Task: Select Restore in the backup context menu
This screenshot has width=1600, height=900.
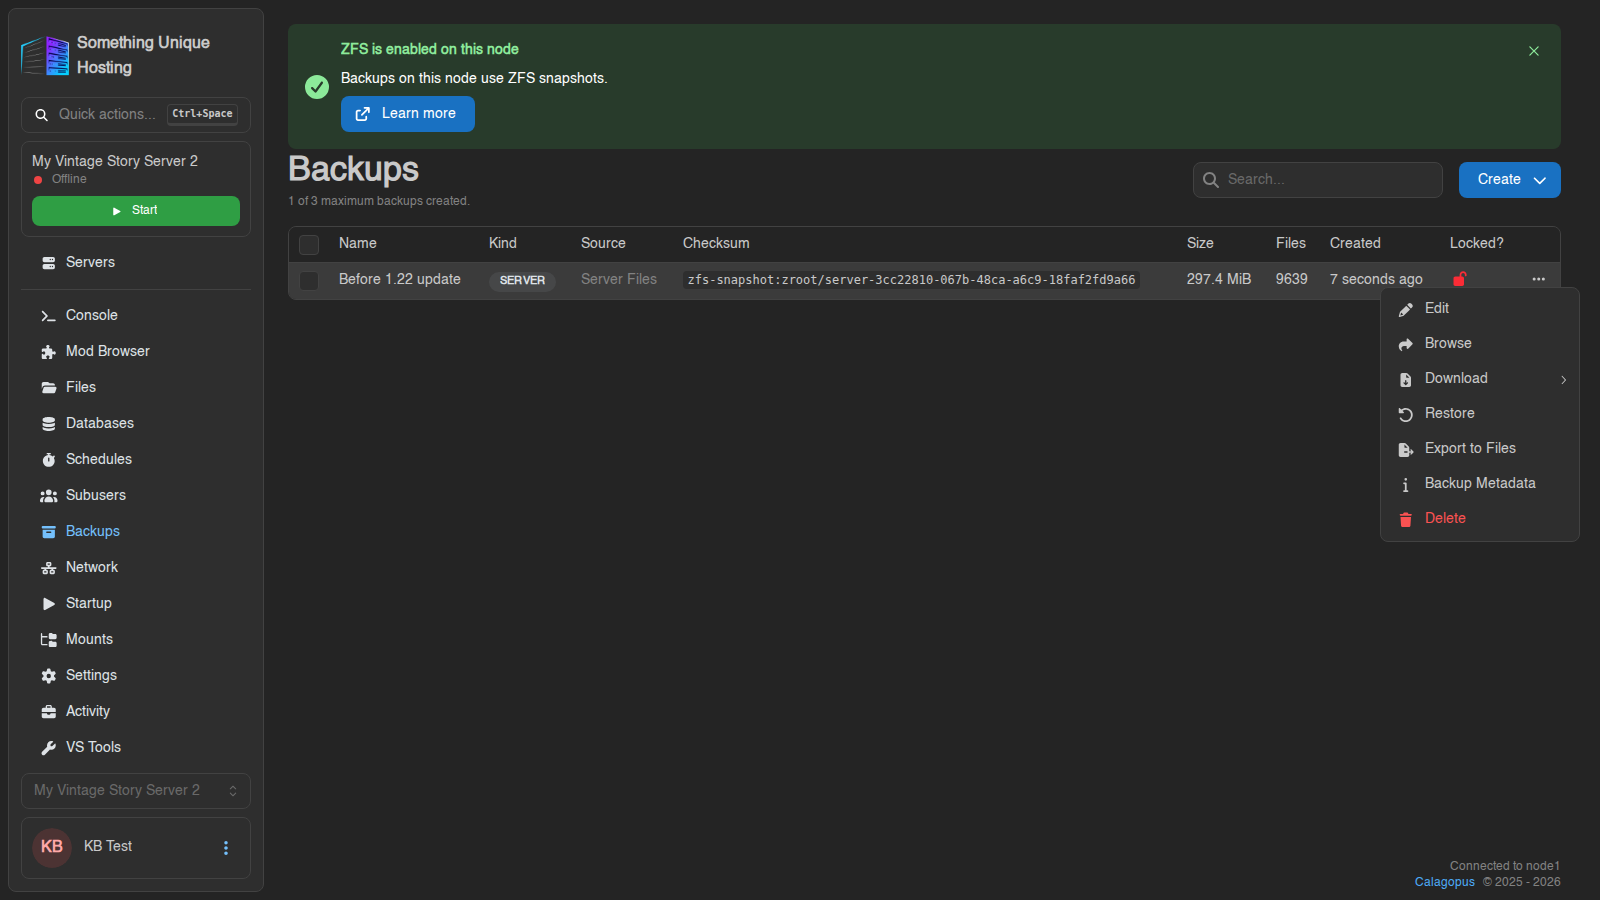Action: 1480,413
